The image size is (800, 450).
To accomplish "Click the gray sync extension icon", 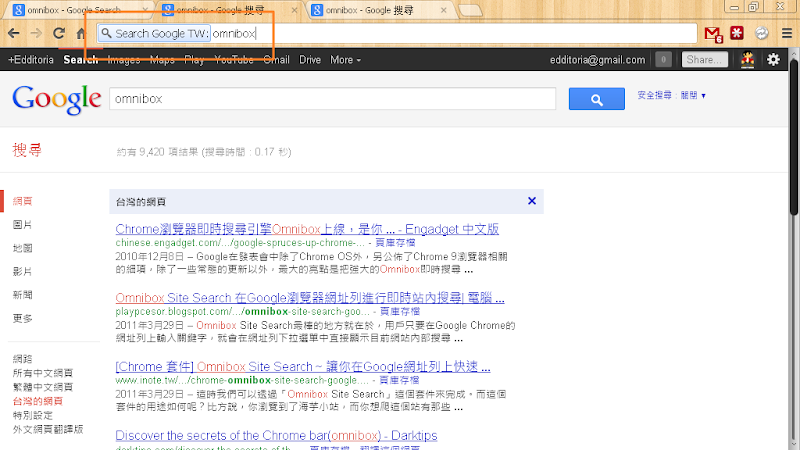I will tap(762, 33).
